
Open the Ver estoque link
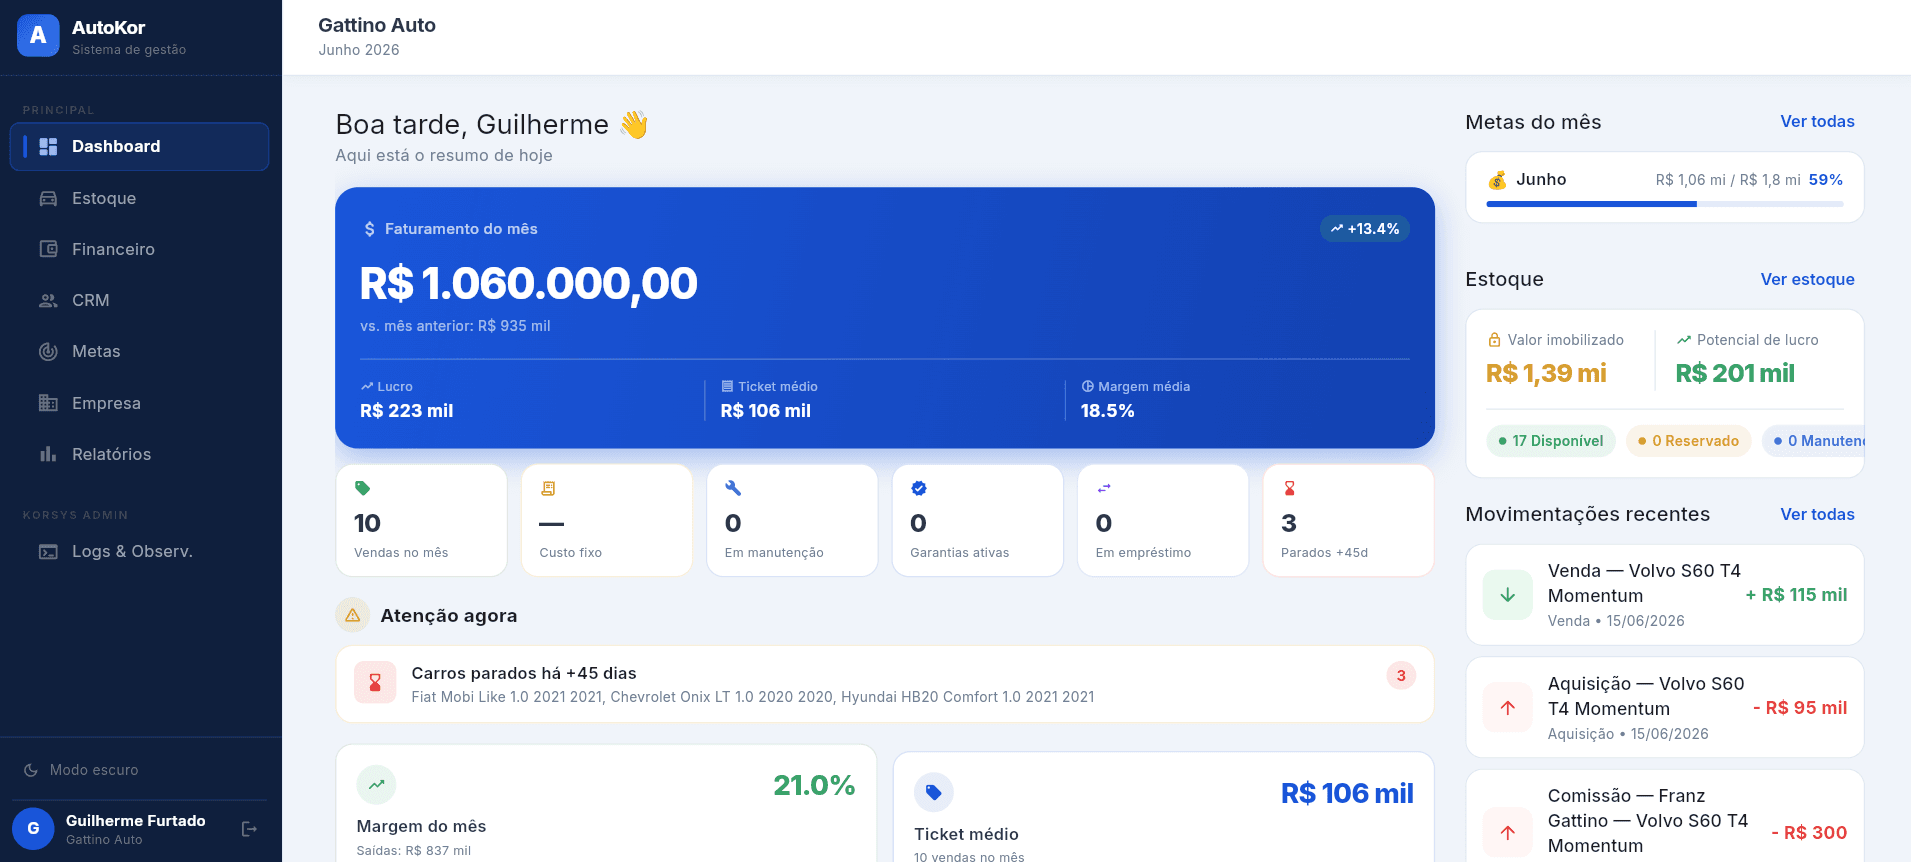1807,280
